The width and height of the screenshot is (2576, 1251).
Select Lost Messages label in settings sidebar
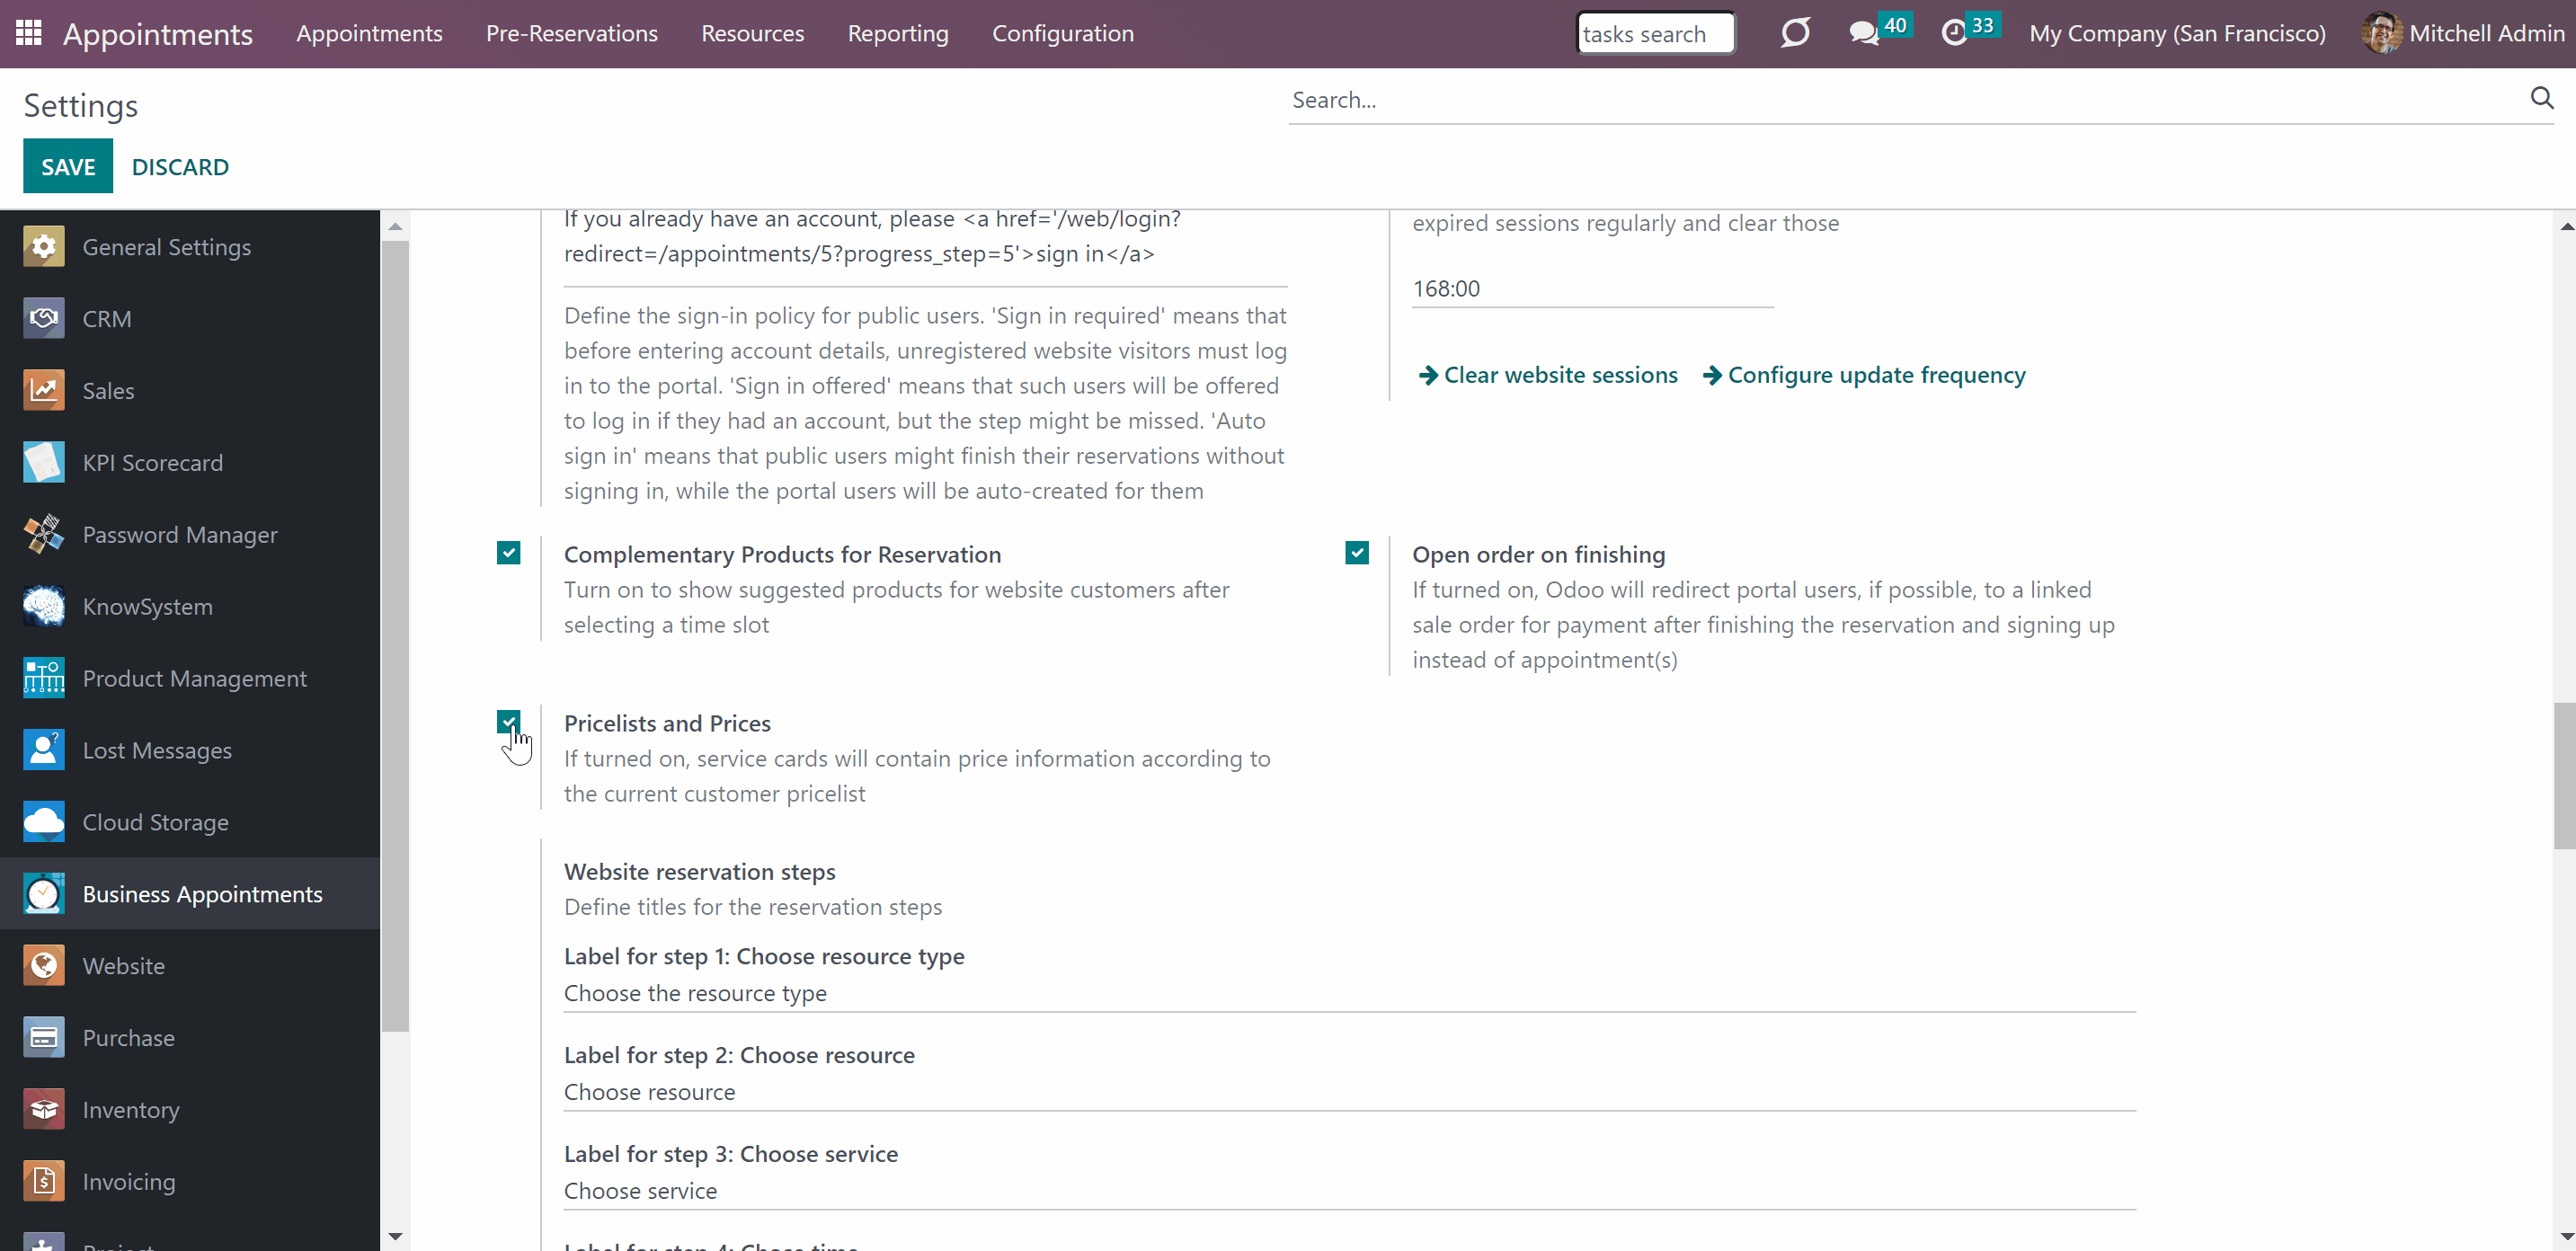157,750
